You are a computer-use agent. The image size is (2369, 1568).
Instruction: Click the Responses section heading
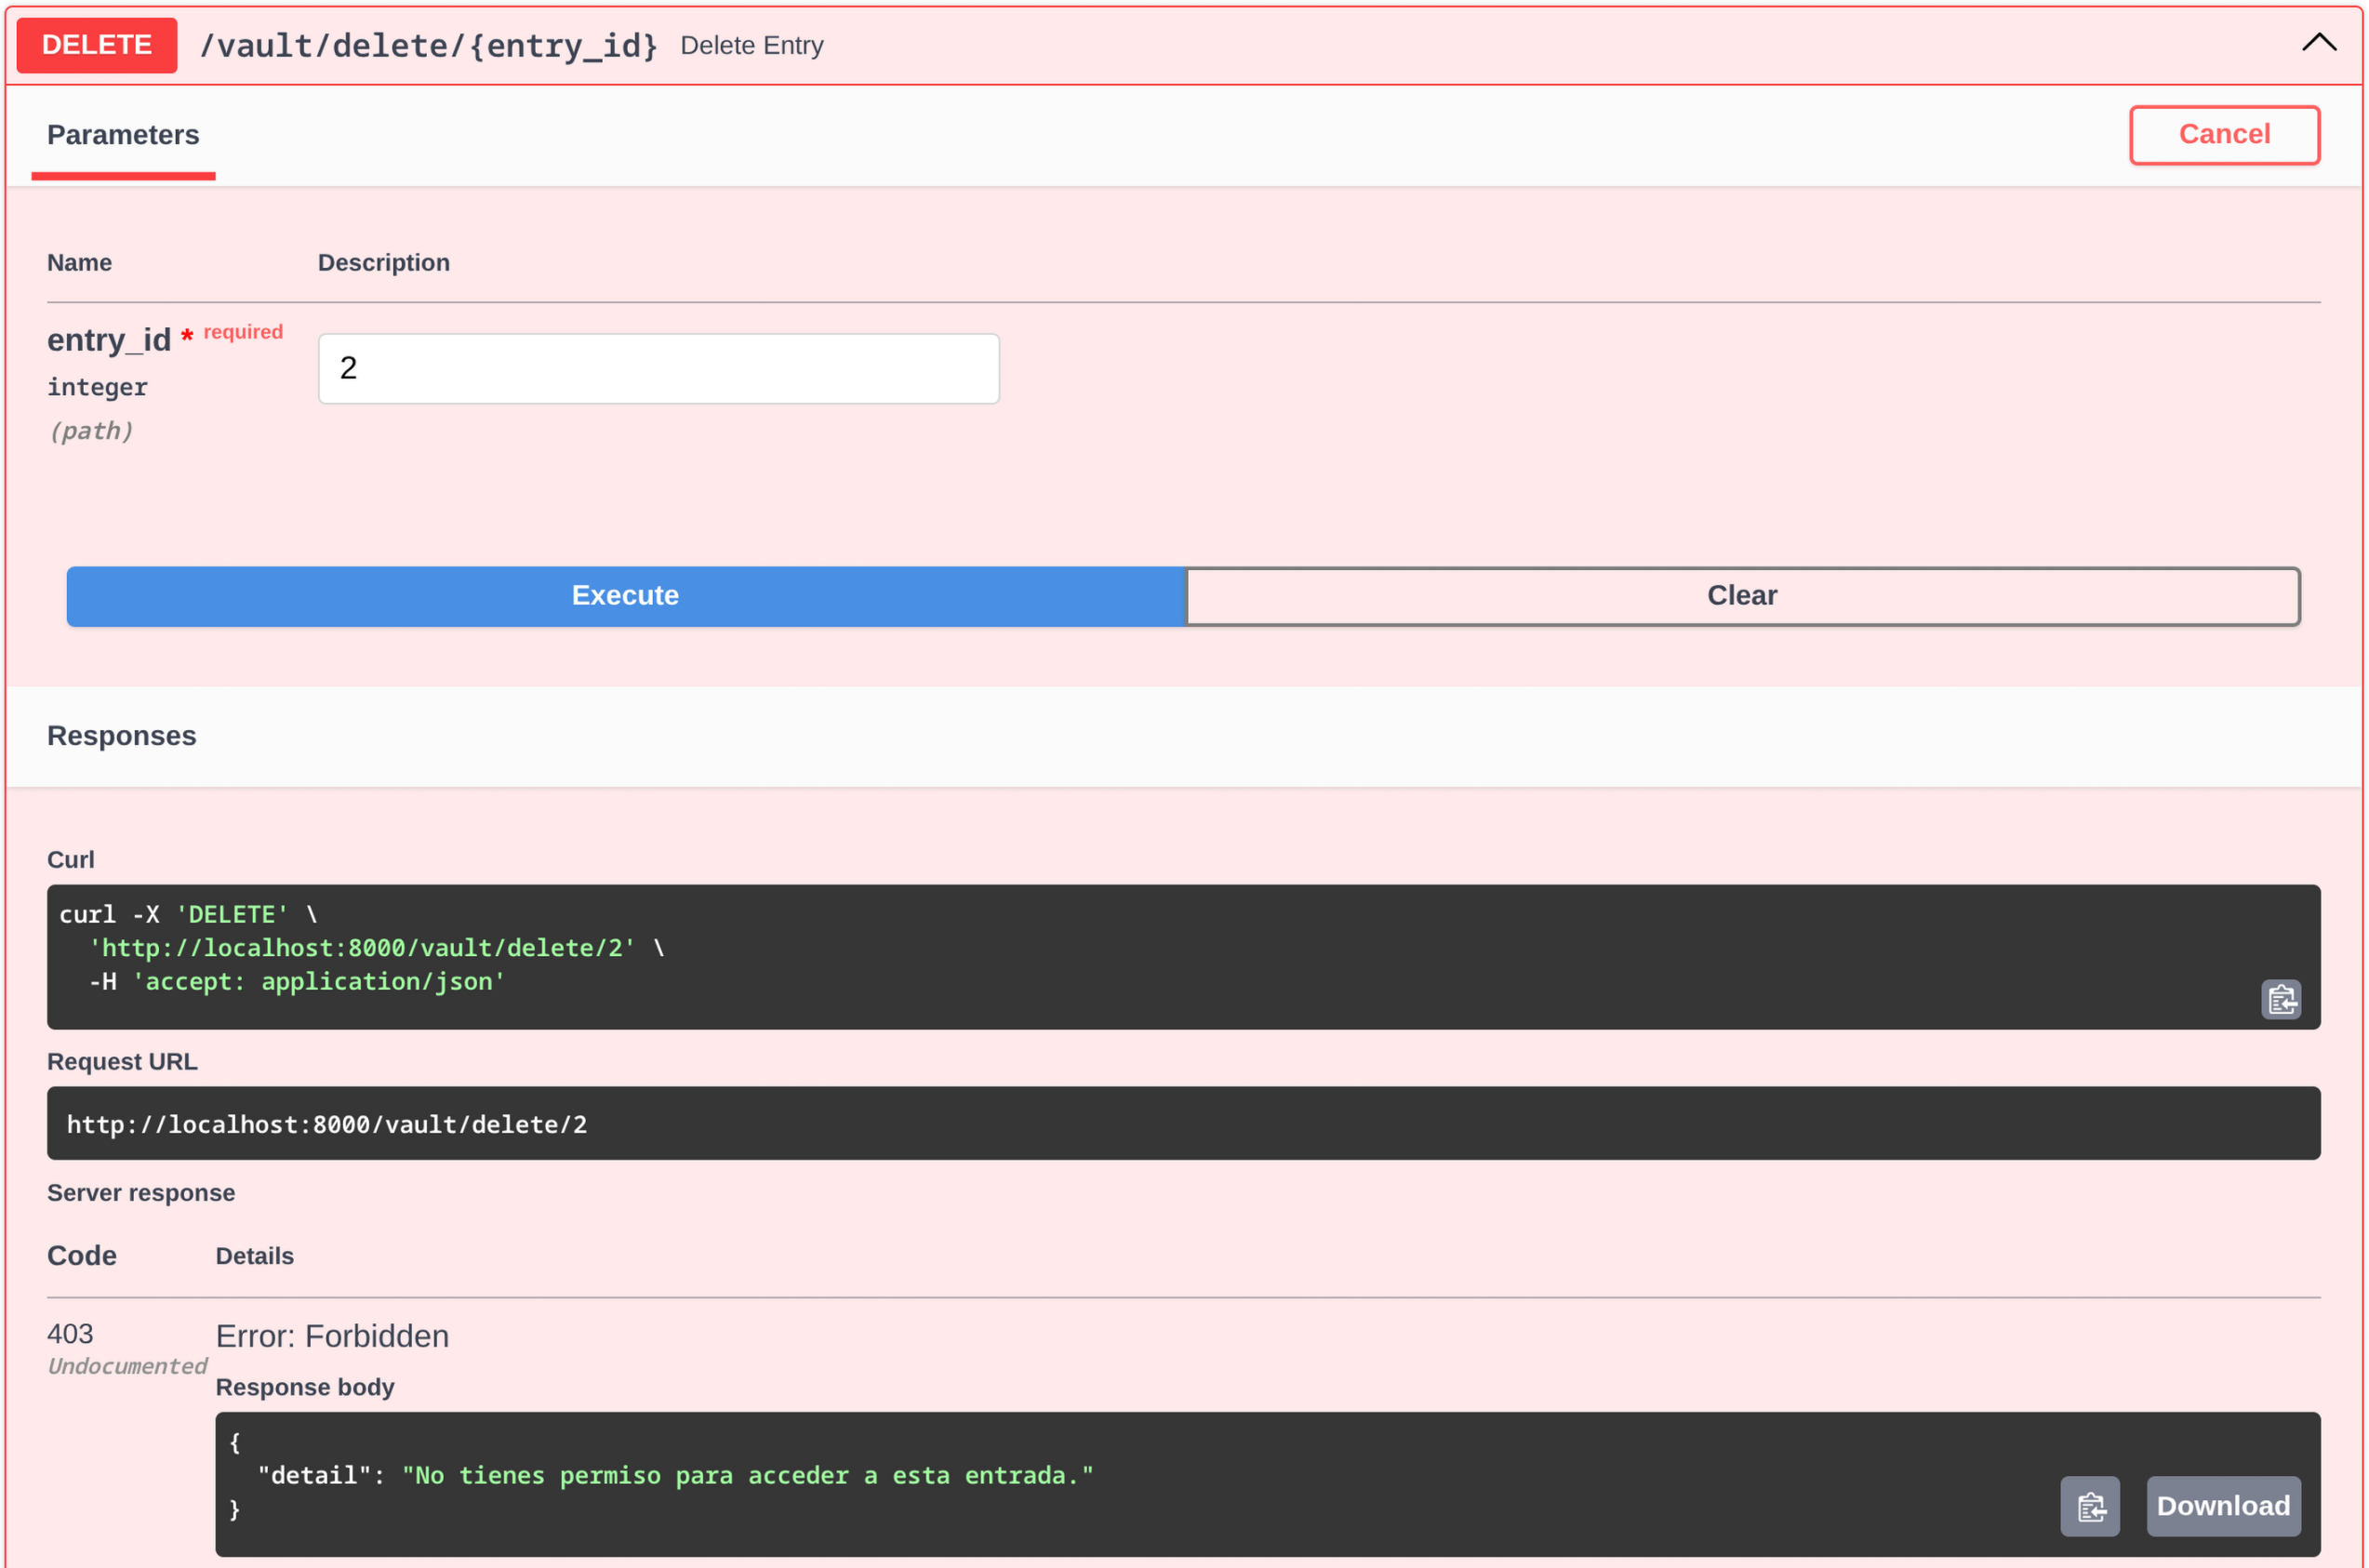[x=122, y=736]
